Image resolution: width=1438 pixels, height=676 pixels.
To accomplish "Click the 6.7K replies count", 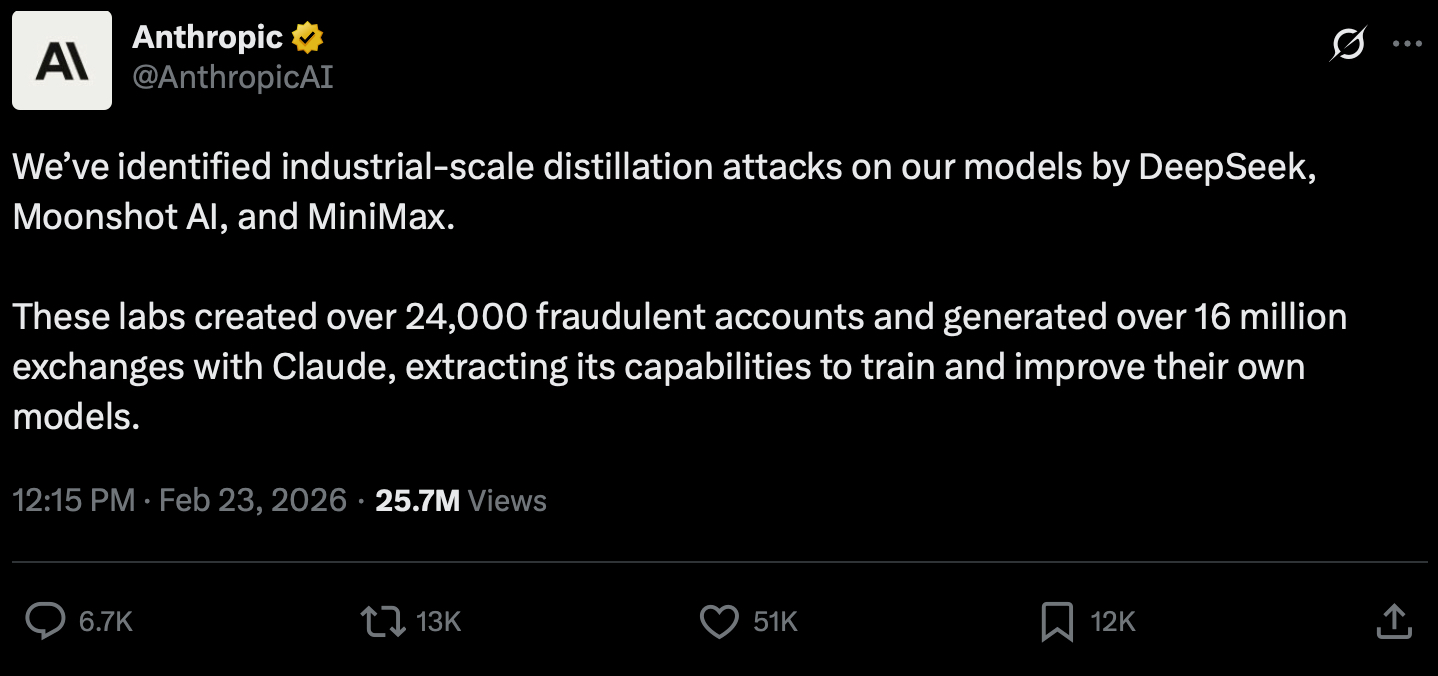I will coord(105,622).
